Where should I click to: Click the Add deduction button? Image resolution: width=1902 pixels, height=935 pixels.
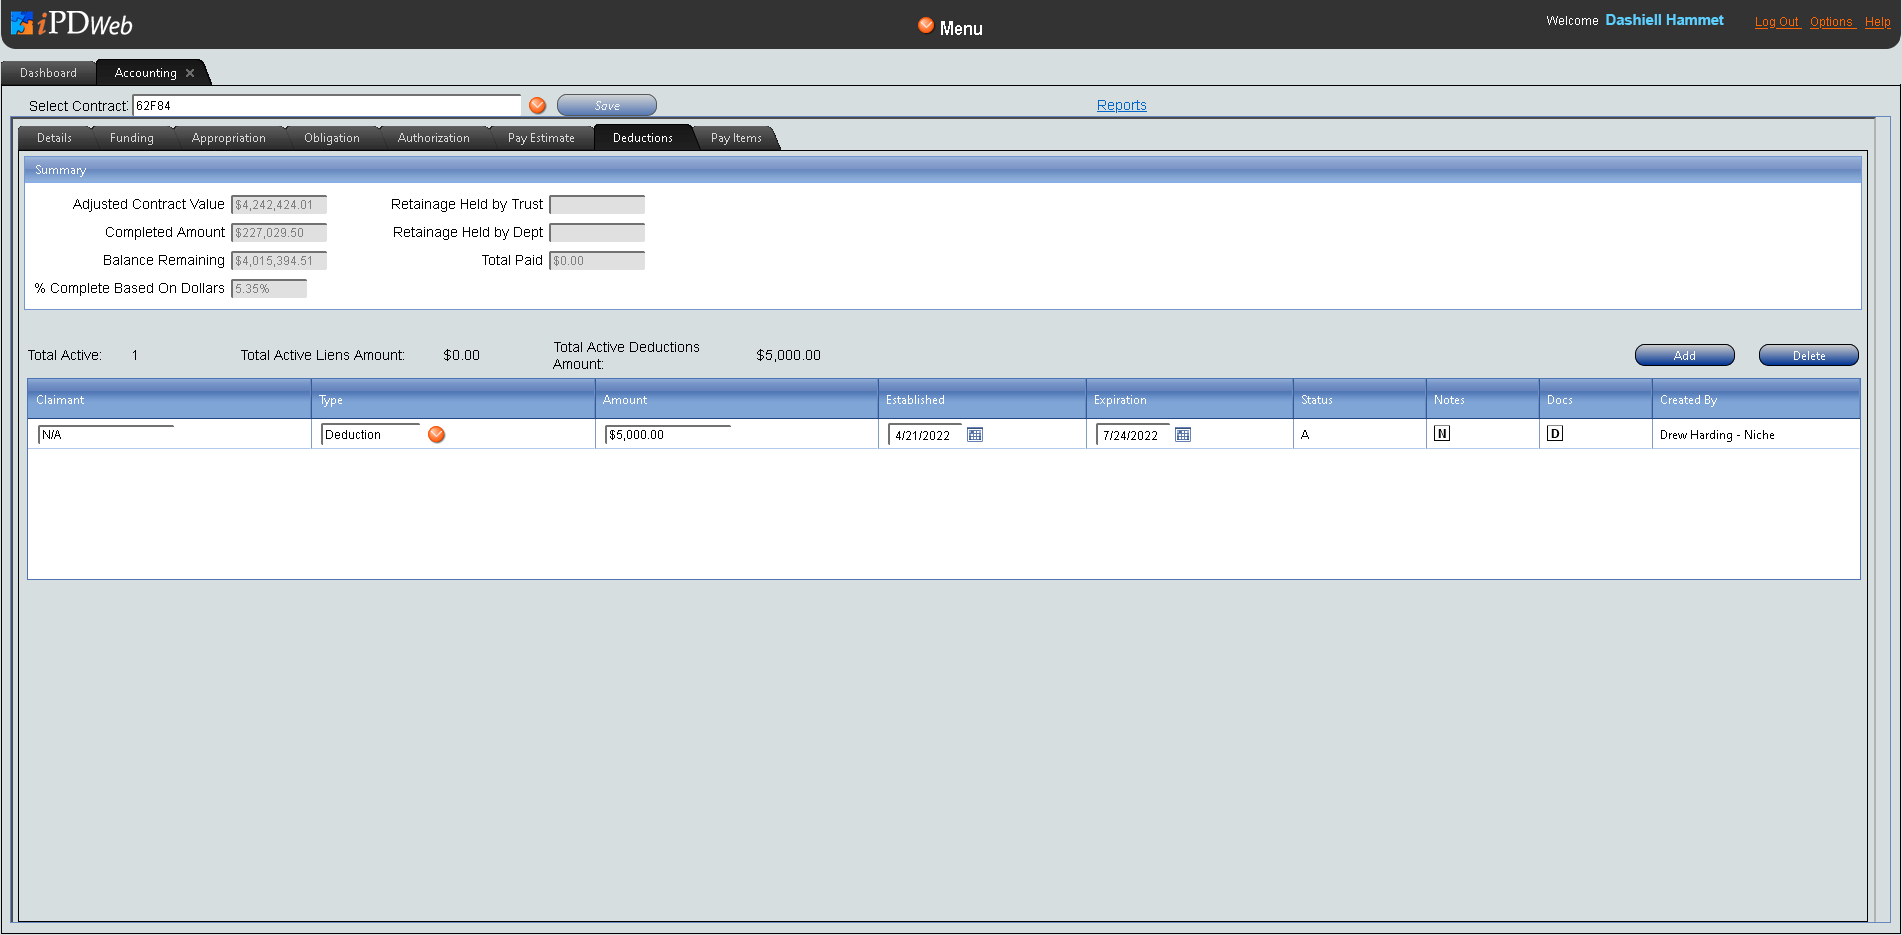[x=1684, y=356]
